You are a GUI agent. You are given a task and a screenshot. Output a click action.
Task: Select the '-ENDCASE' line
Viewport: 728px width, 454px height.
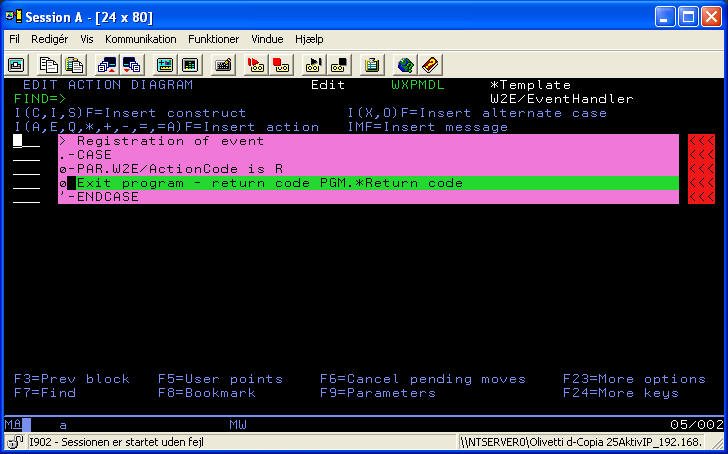pos(368,197)
